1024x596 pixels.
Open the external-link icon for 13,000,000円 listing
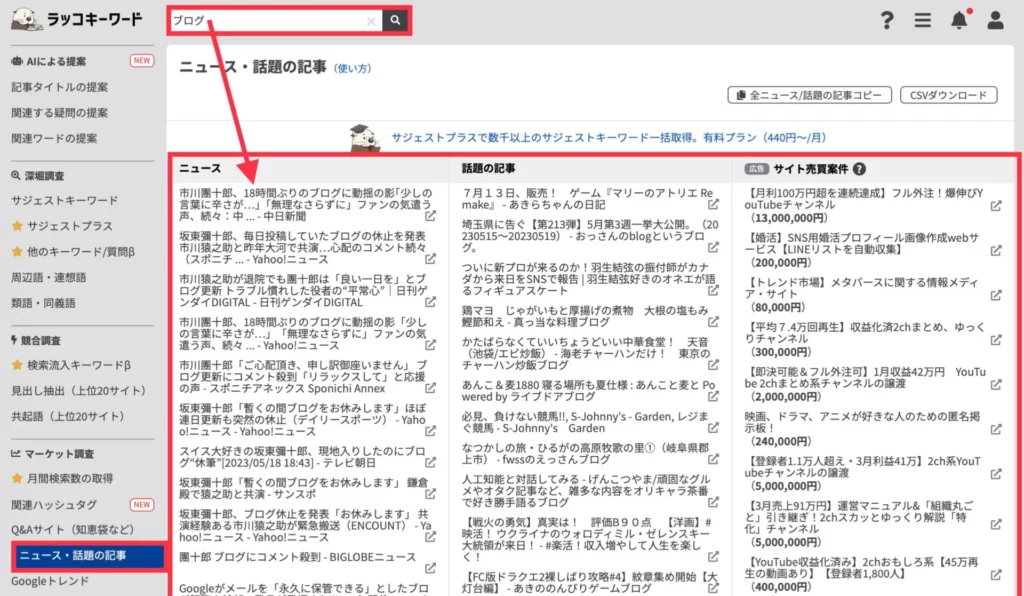point(996,206)
